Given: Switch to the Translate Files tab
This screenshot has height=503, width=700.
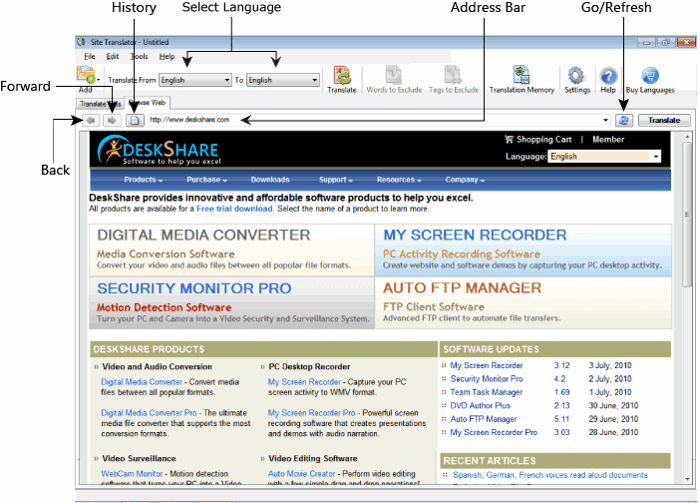Looking at the screenshot, I should tap(100, 104).
